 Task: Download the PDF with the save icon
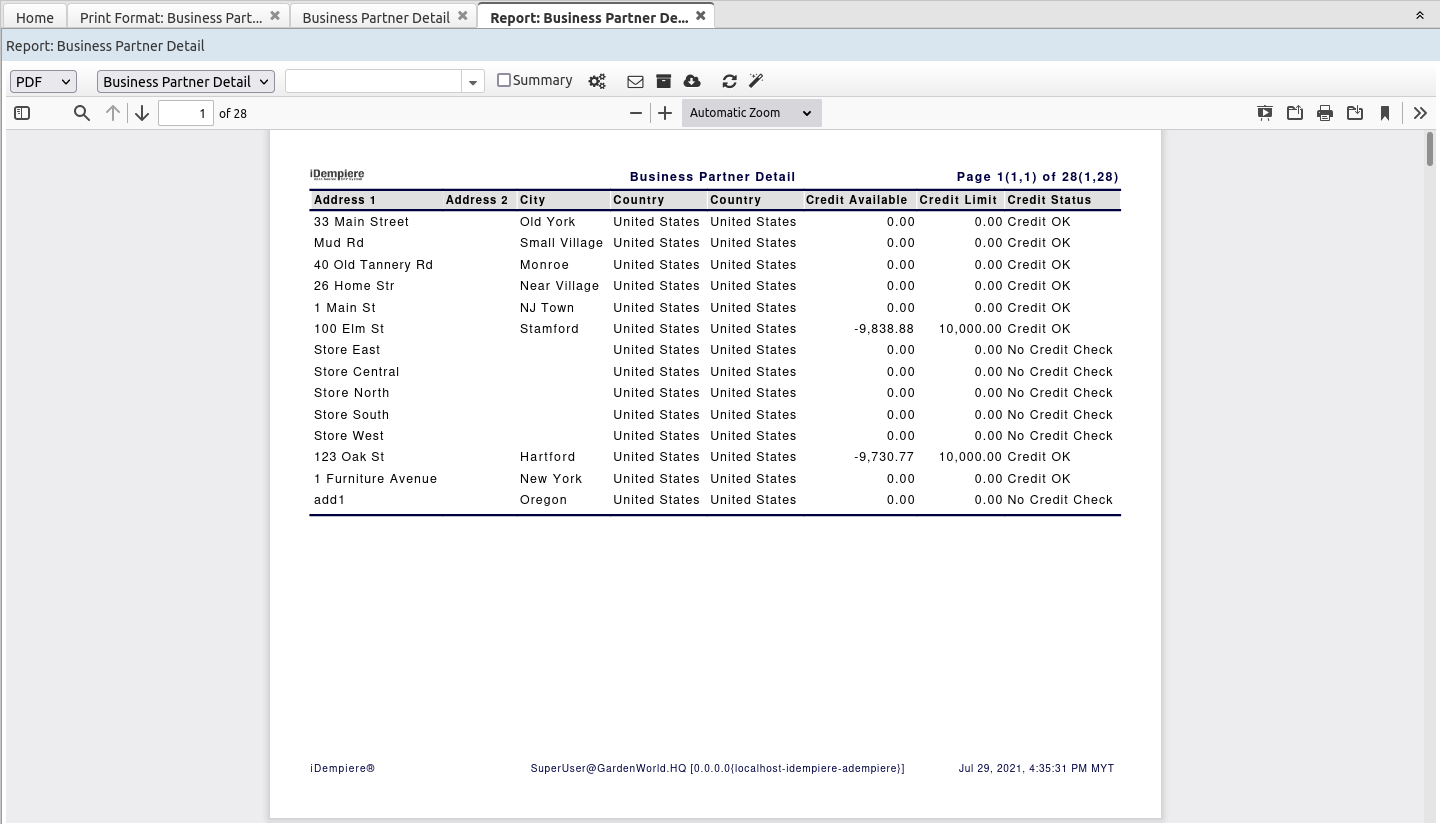[x=1354, y=113]
